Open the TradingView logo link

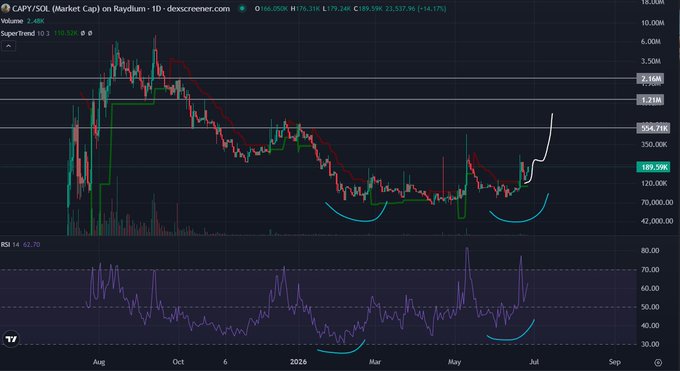tap(11, 339)
